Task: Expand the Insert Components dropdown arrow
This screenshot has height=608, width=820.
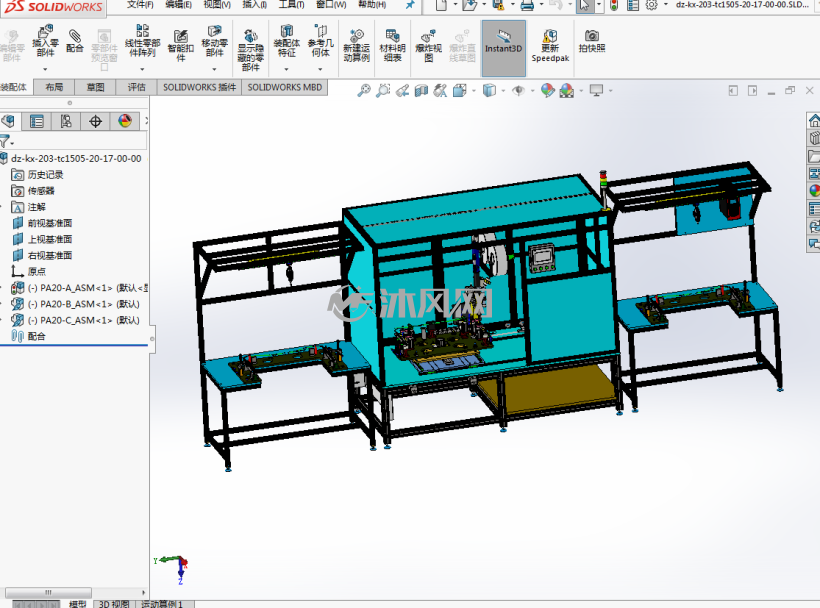Action: 45,69
